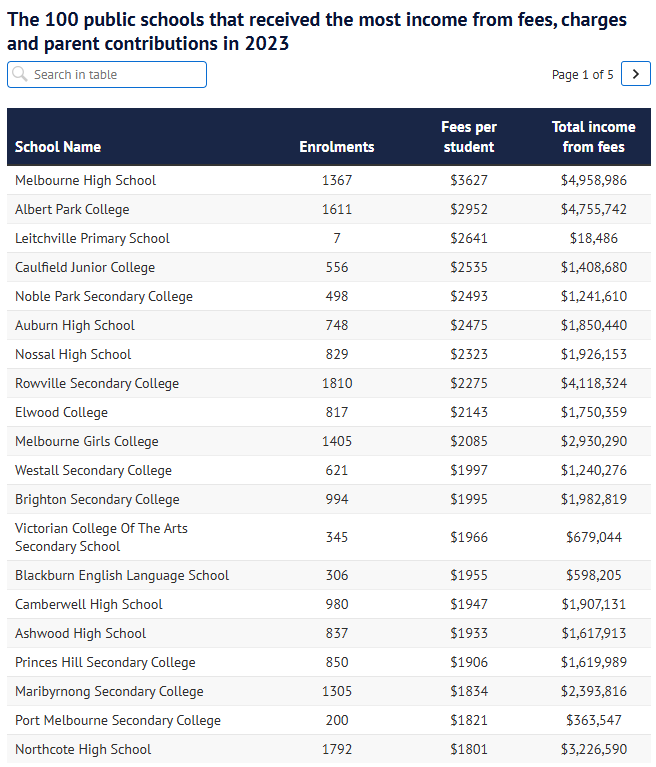Click the table title heading
Viewport: 656px width, 767px height.
317,31
